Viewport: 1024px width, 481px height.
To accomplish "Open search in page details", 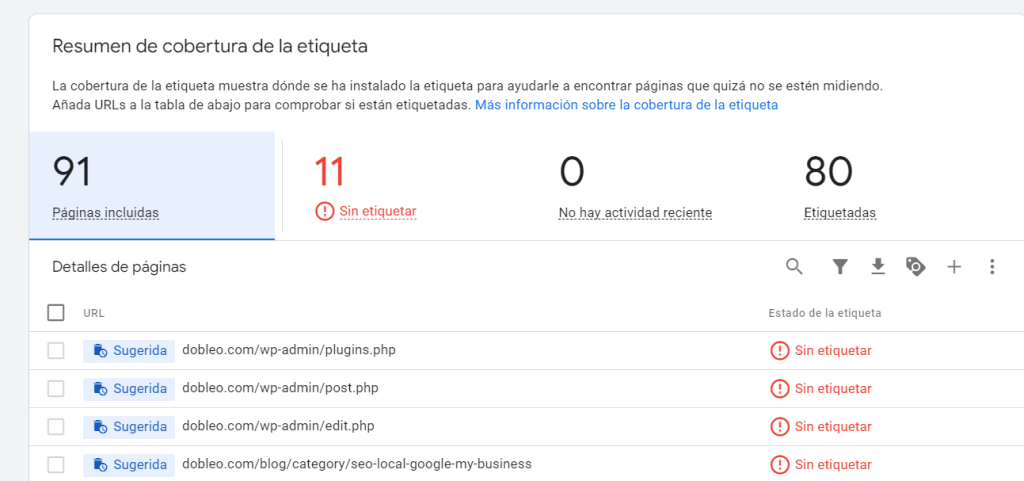I will tap(794, 266).
